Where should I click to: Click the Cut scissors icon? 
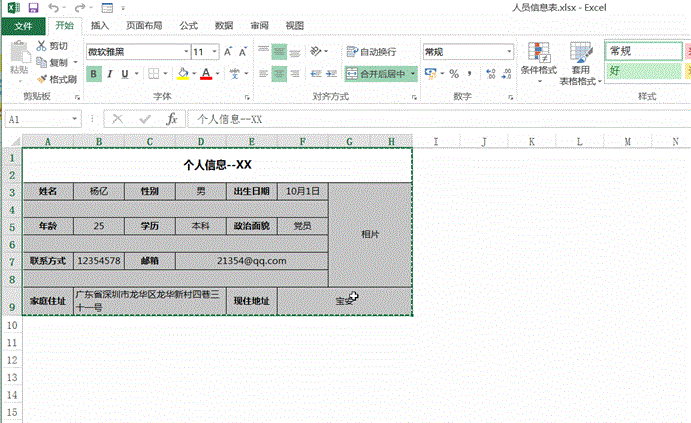[41, 46]
